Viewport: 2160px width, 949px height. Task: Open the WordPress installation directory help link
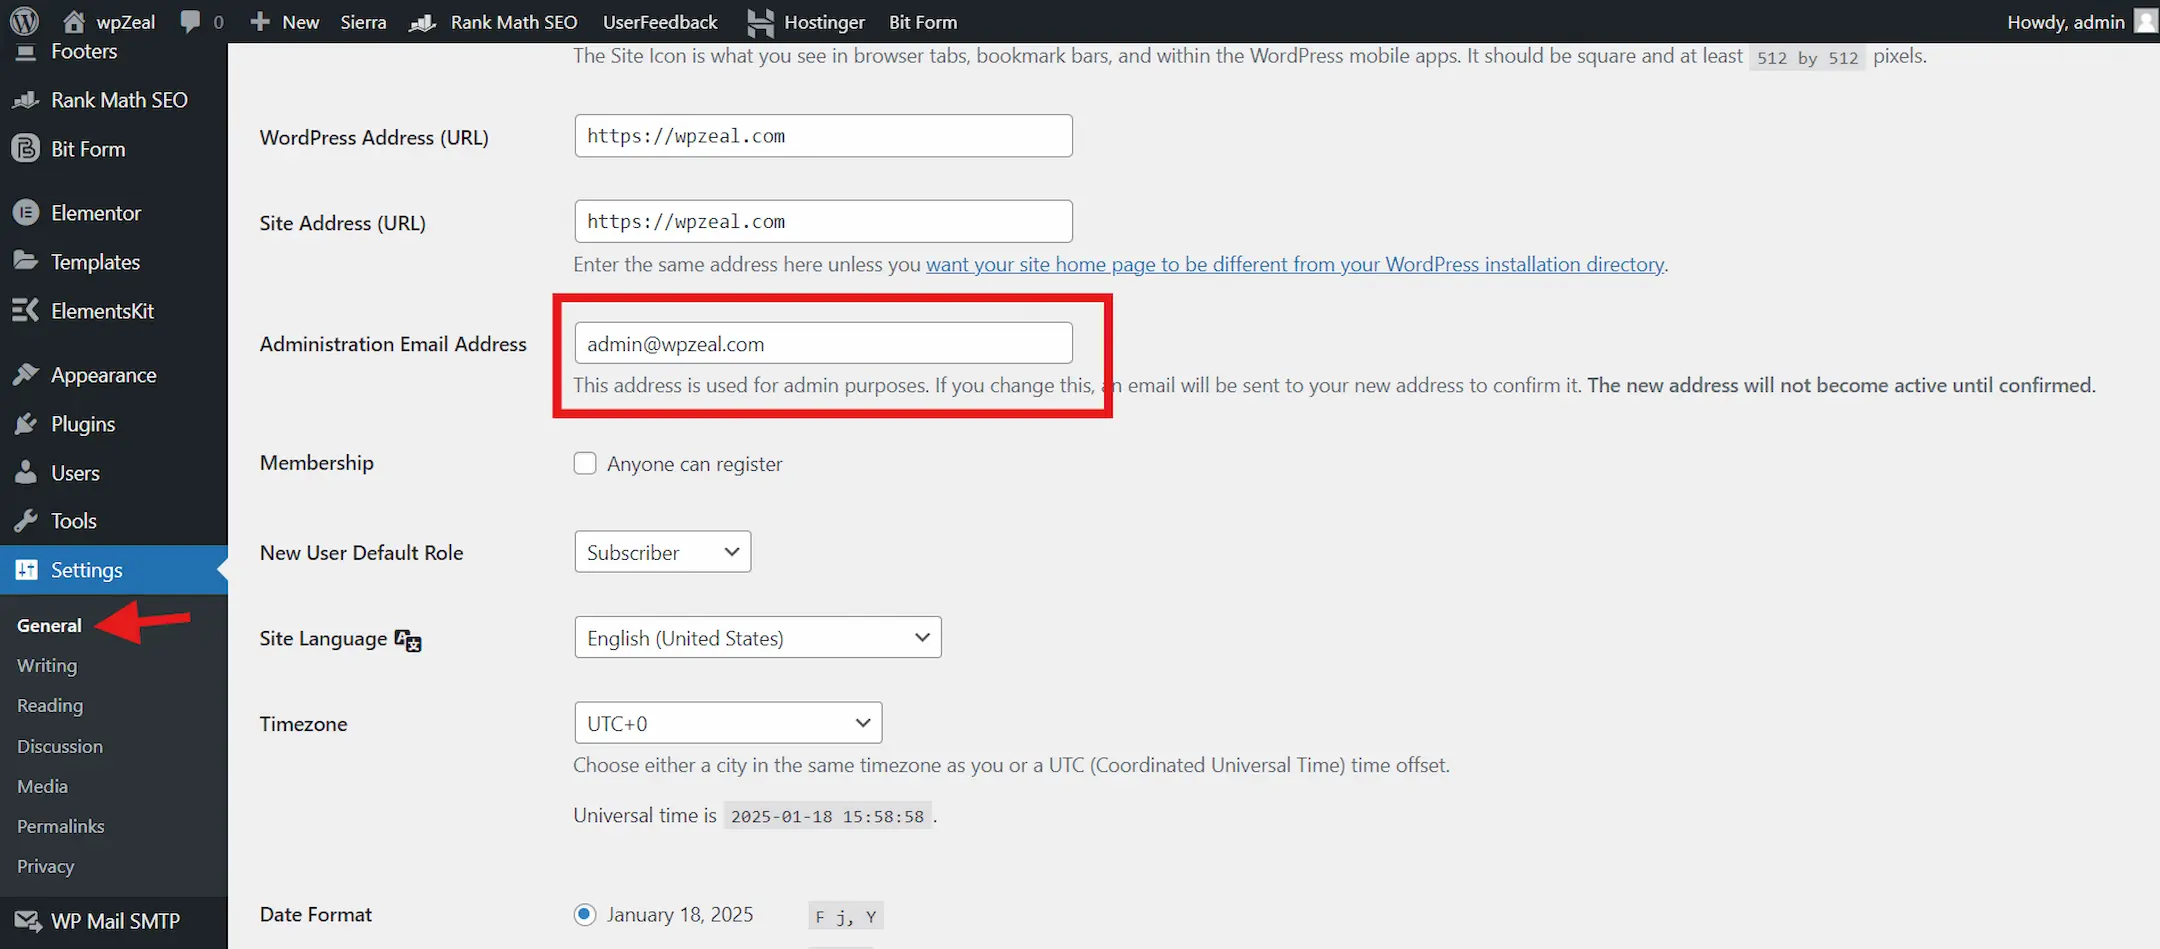tap(1295, 265)
